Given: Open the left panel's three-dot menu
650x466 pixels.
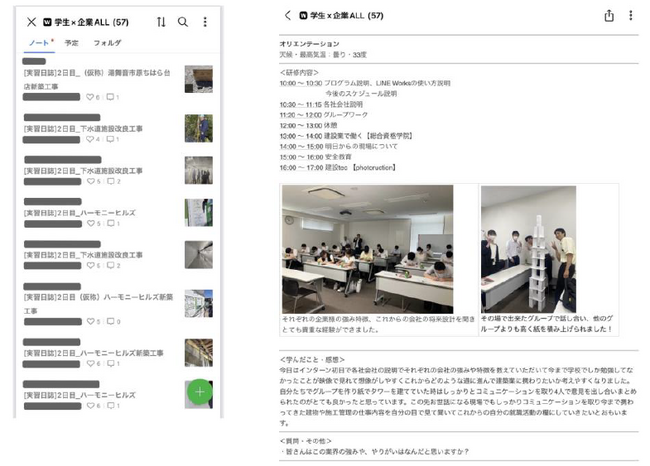Looking at the screenshot, I should [x=205, y=22].
